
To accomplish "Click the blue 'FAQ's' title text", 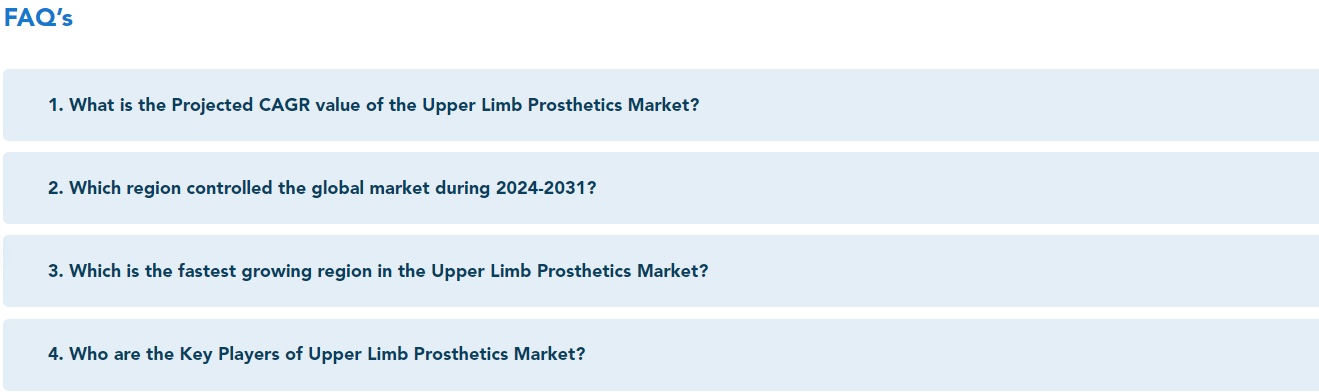I will pyautogui.click(x=39, y=18).
